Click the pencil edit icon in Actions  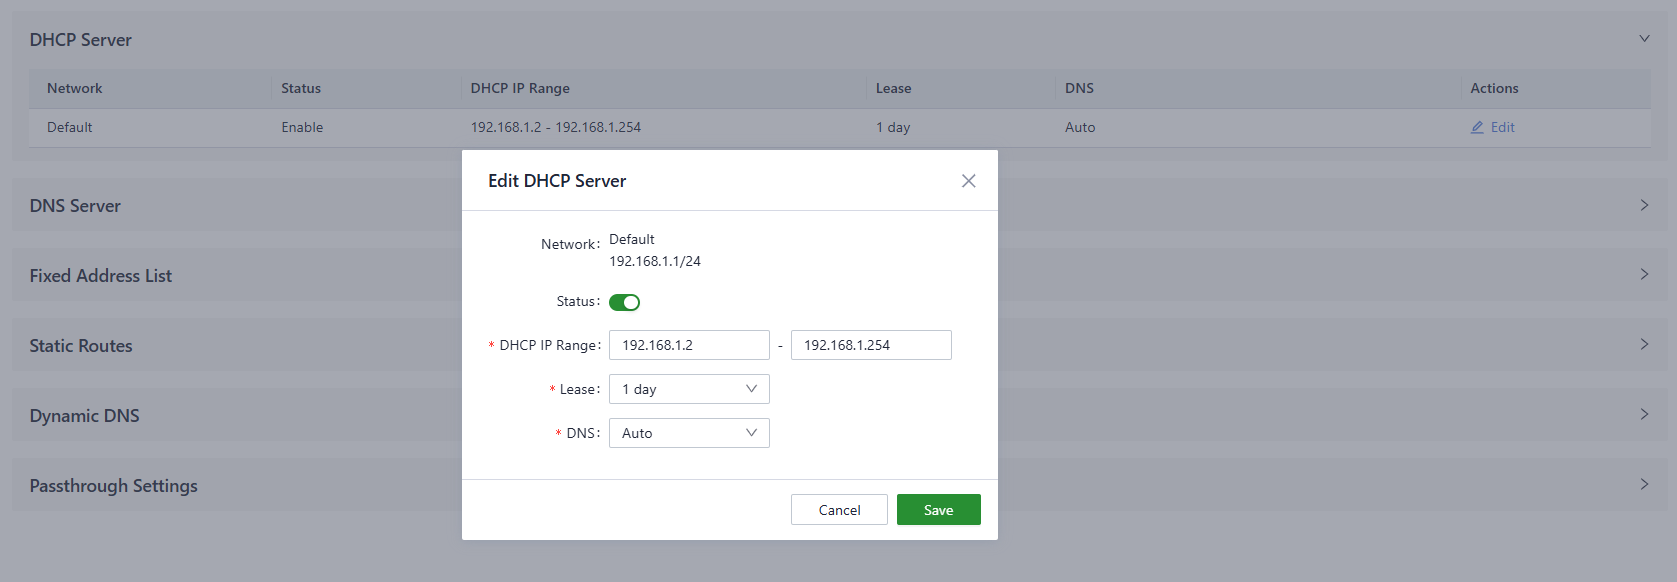click(x=1477, y=127)
